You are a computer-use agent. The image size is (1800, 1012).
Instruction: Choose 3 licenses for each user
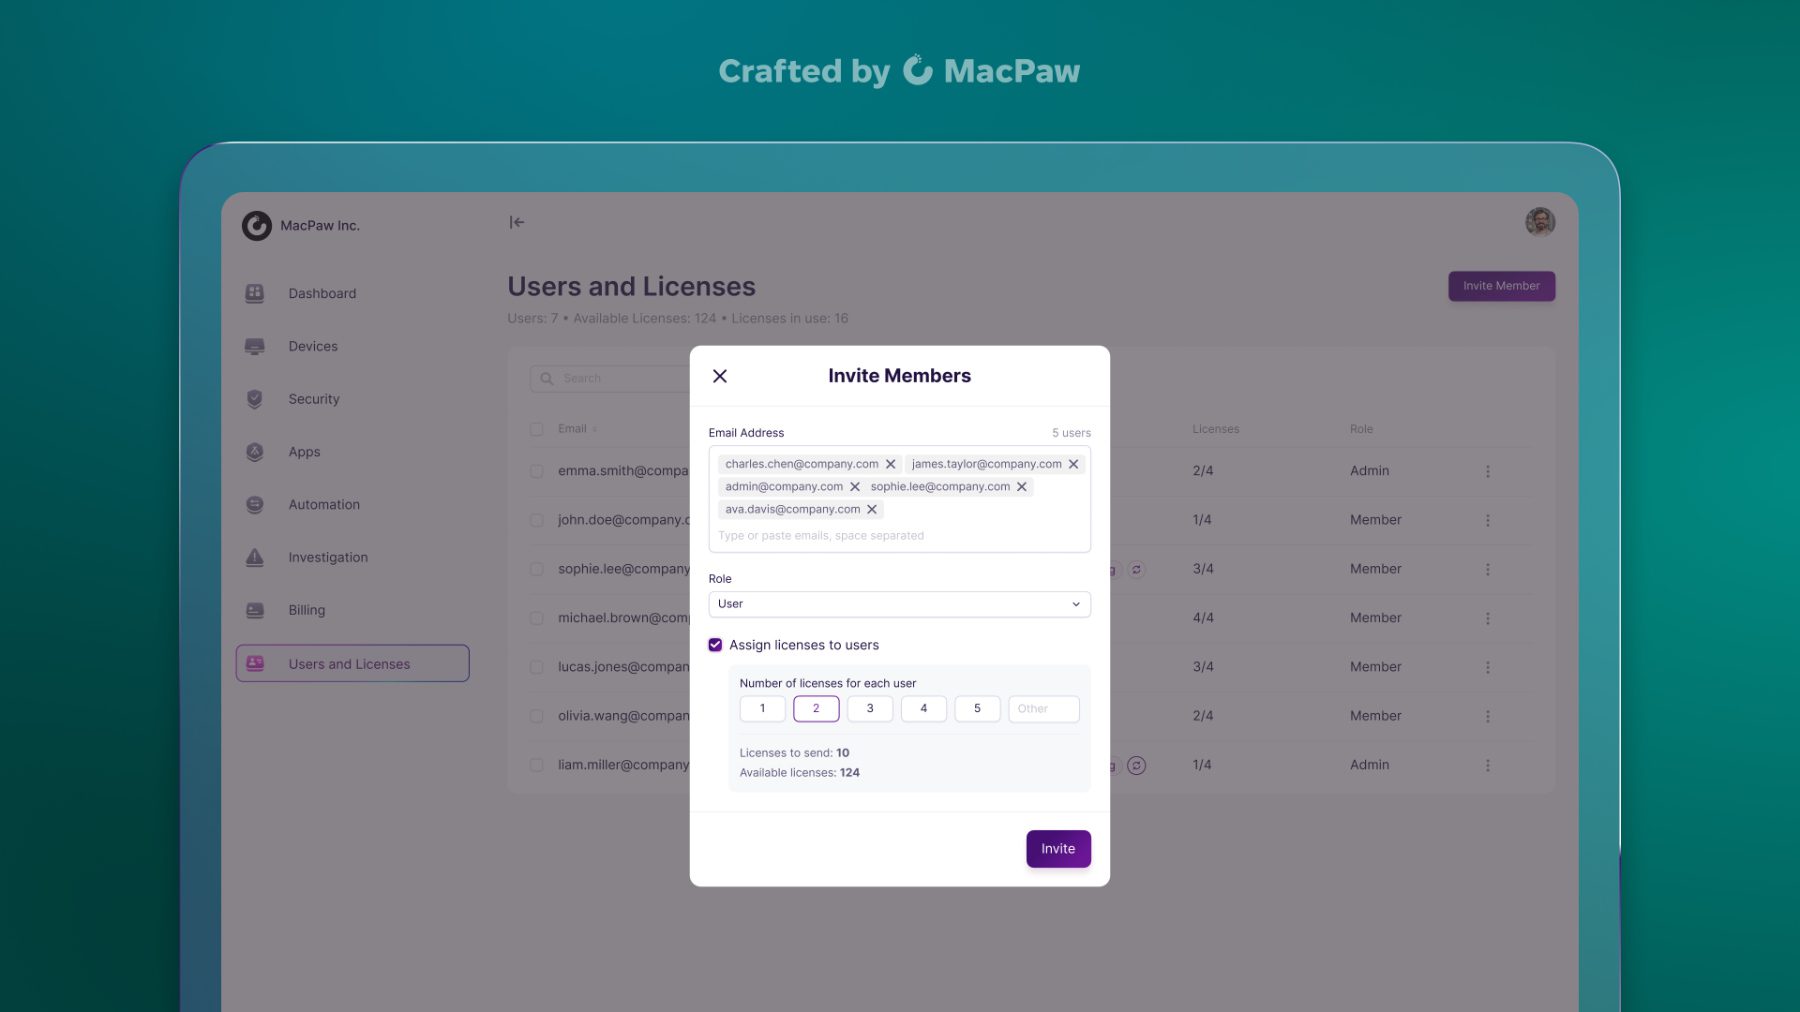[x=870, y=709]
